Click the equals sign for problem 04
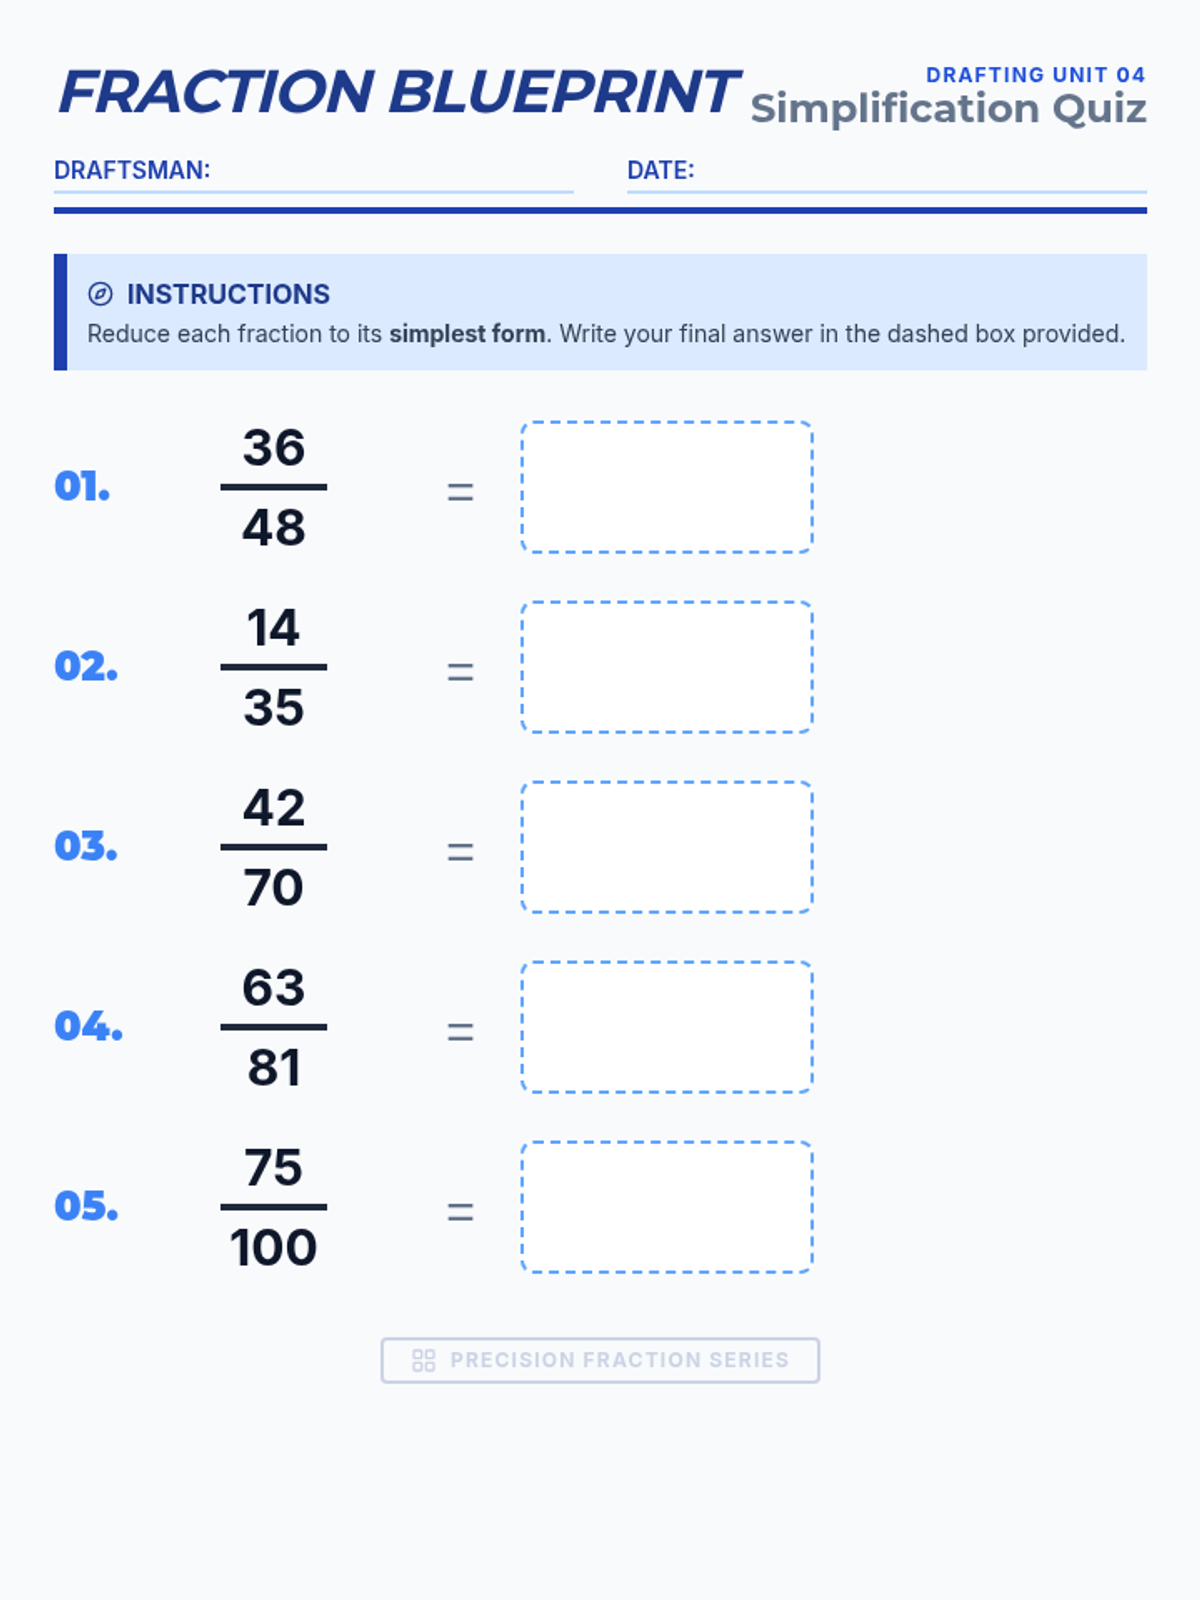 pyautogui.click(x=460, y=1031)
